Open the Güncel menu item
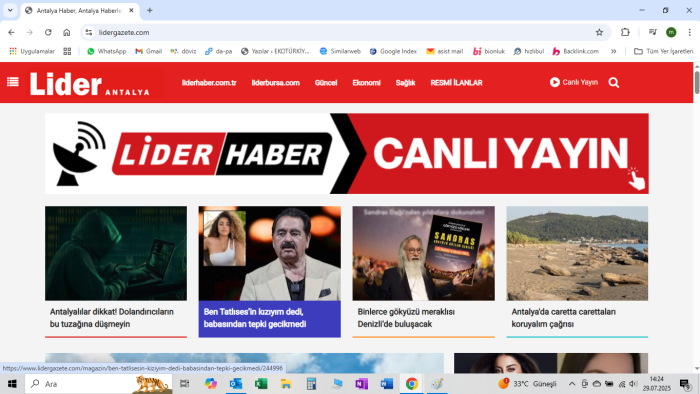The image size is (700, 394). [x=326, y=83]
